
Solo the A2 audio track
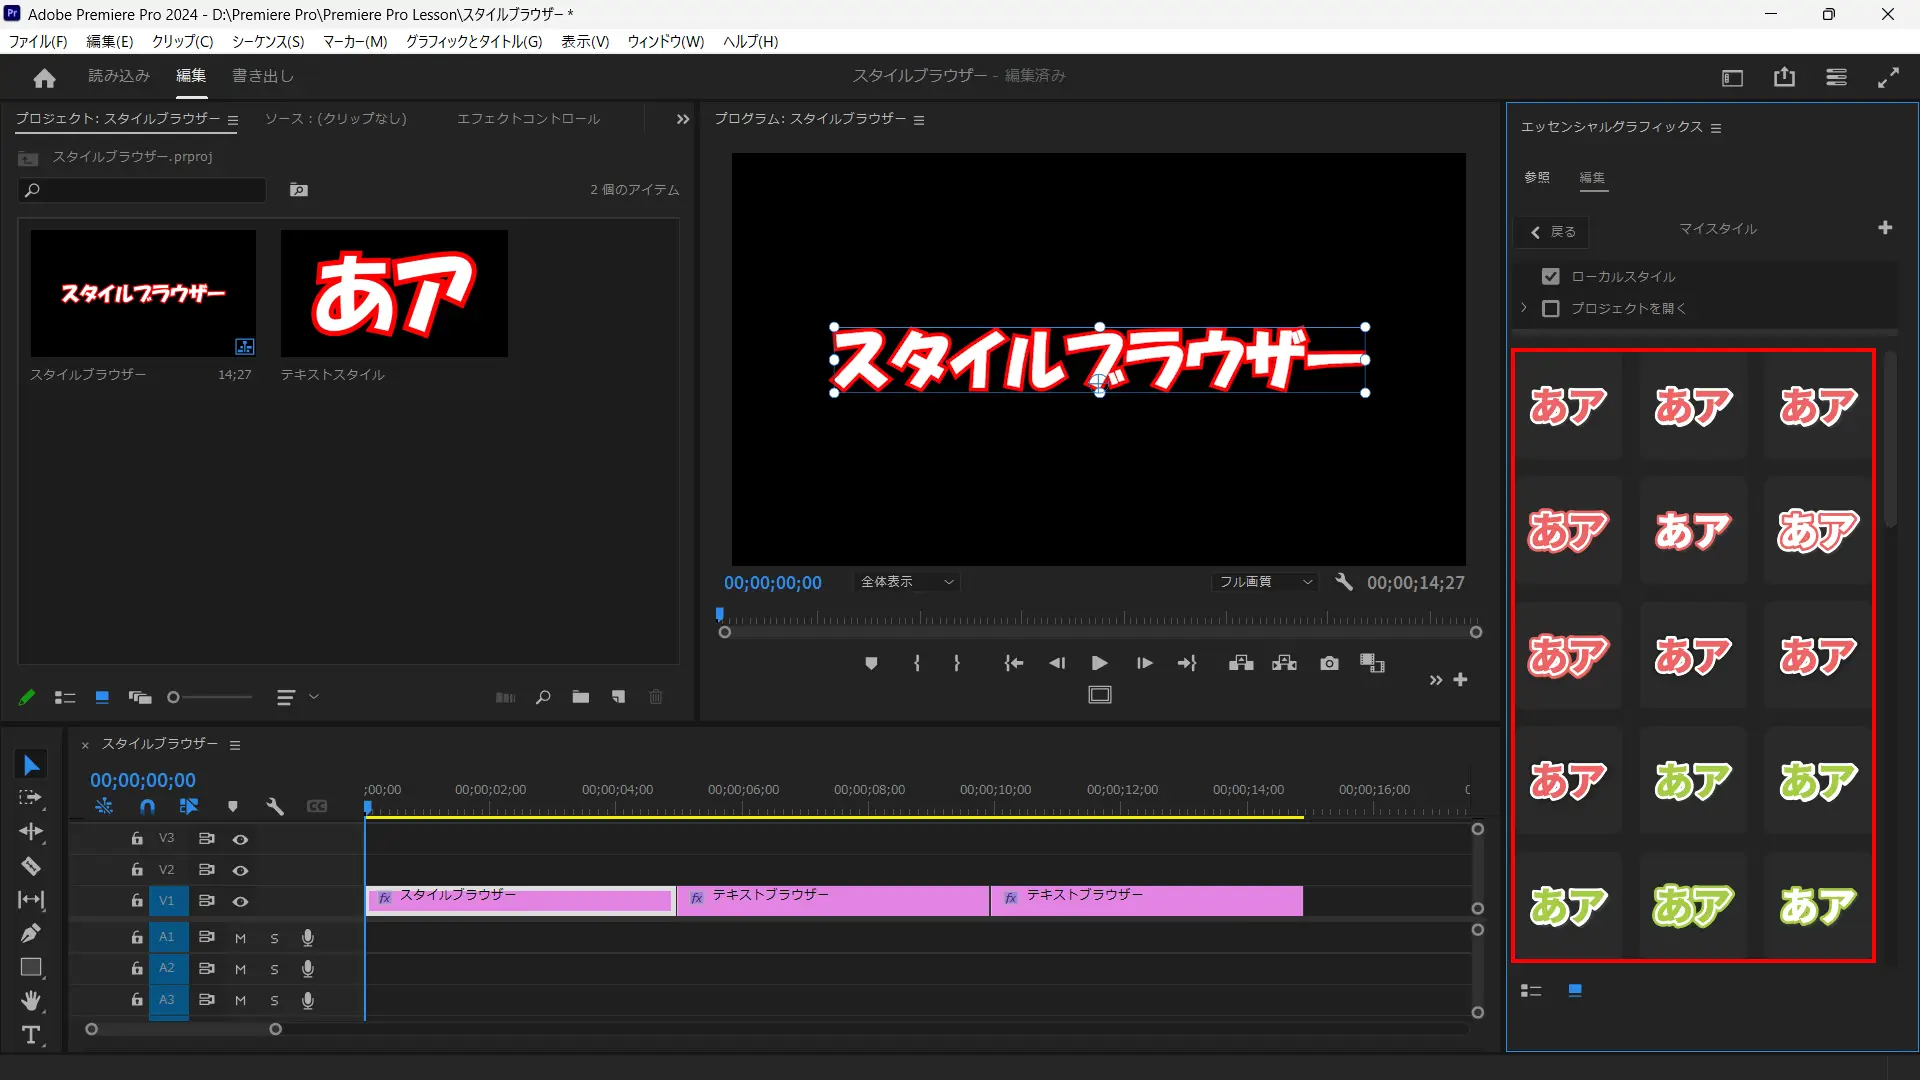[274, 969]
